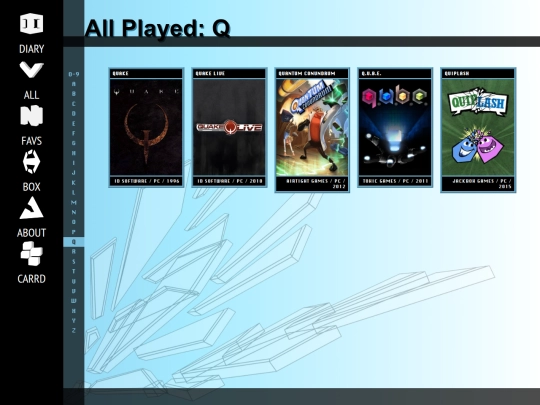Jump to letter H in index
The width and height of the screenshot is (540, 405).
coord(74,153)
